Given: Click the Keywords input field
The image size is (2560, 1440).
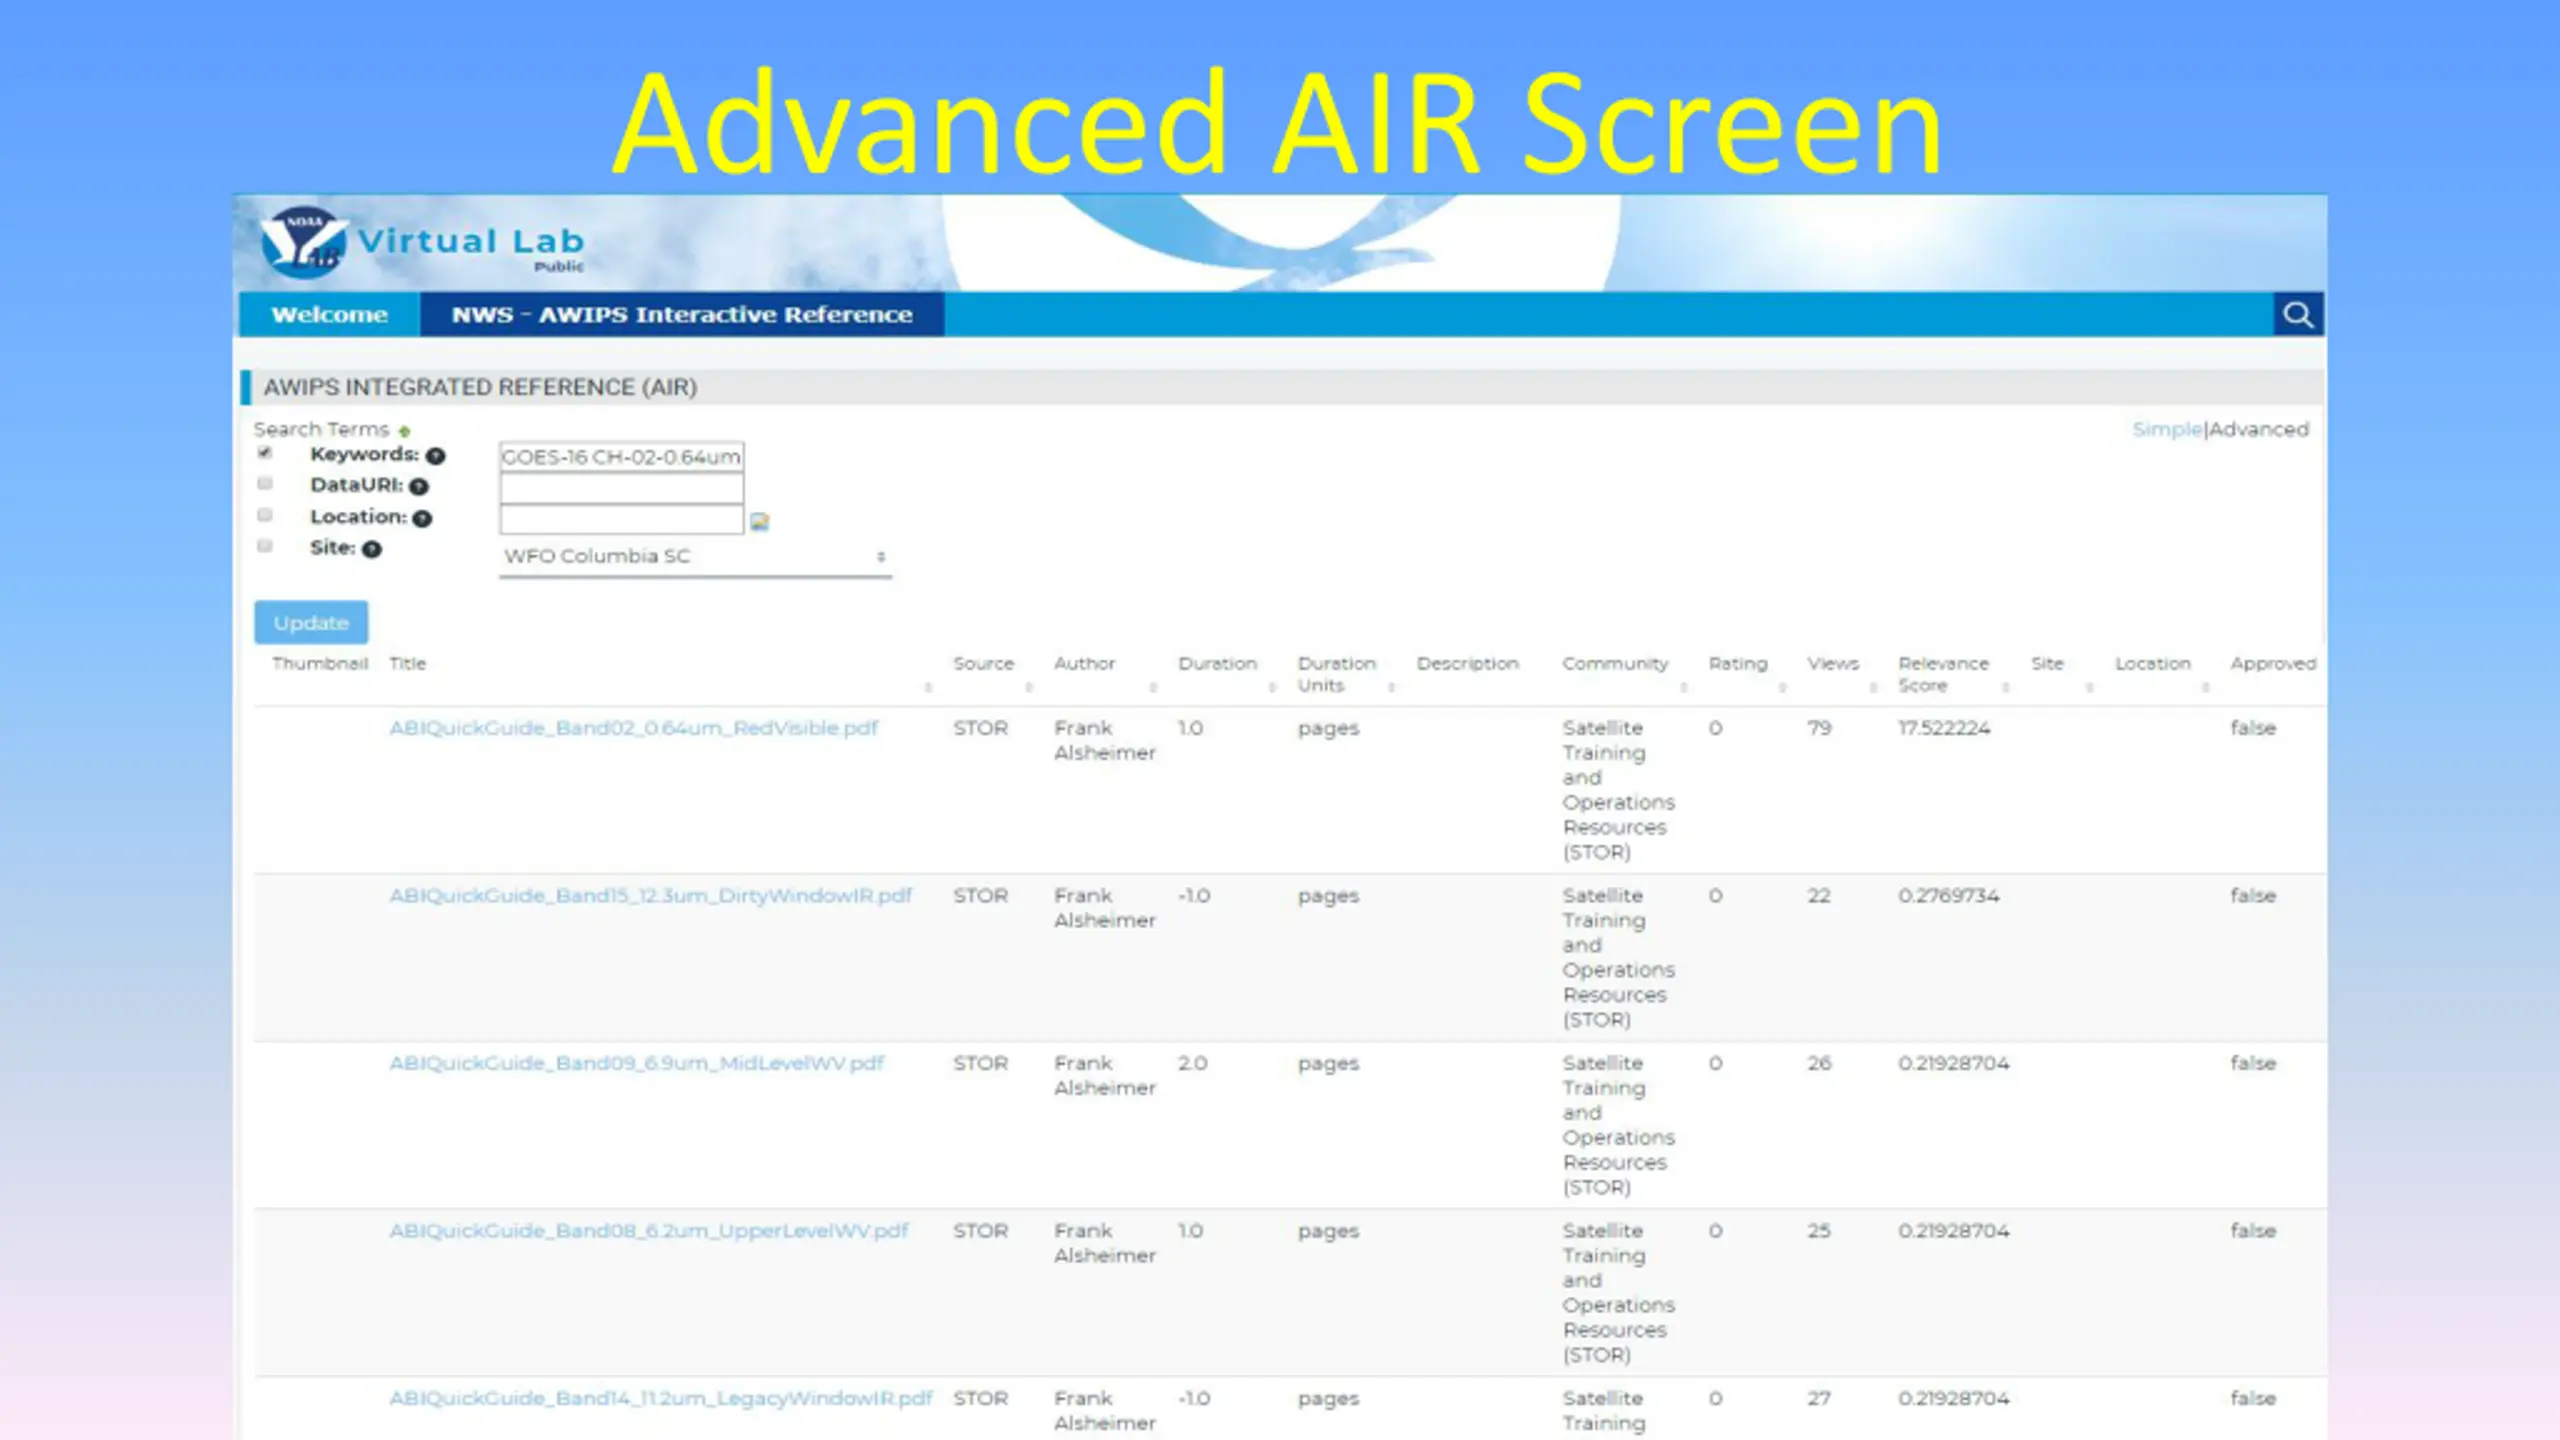Looking at the screenshot, I should (621, 457).
